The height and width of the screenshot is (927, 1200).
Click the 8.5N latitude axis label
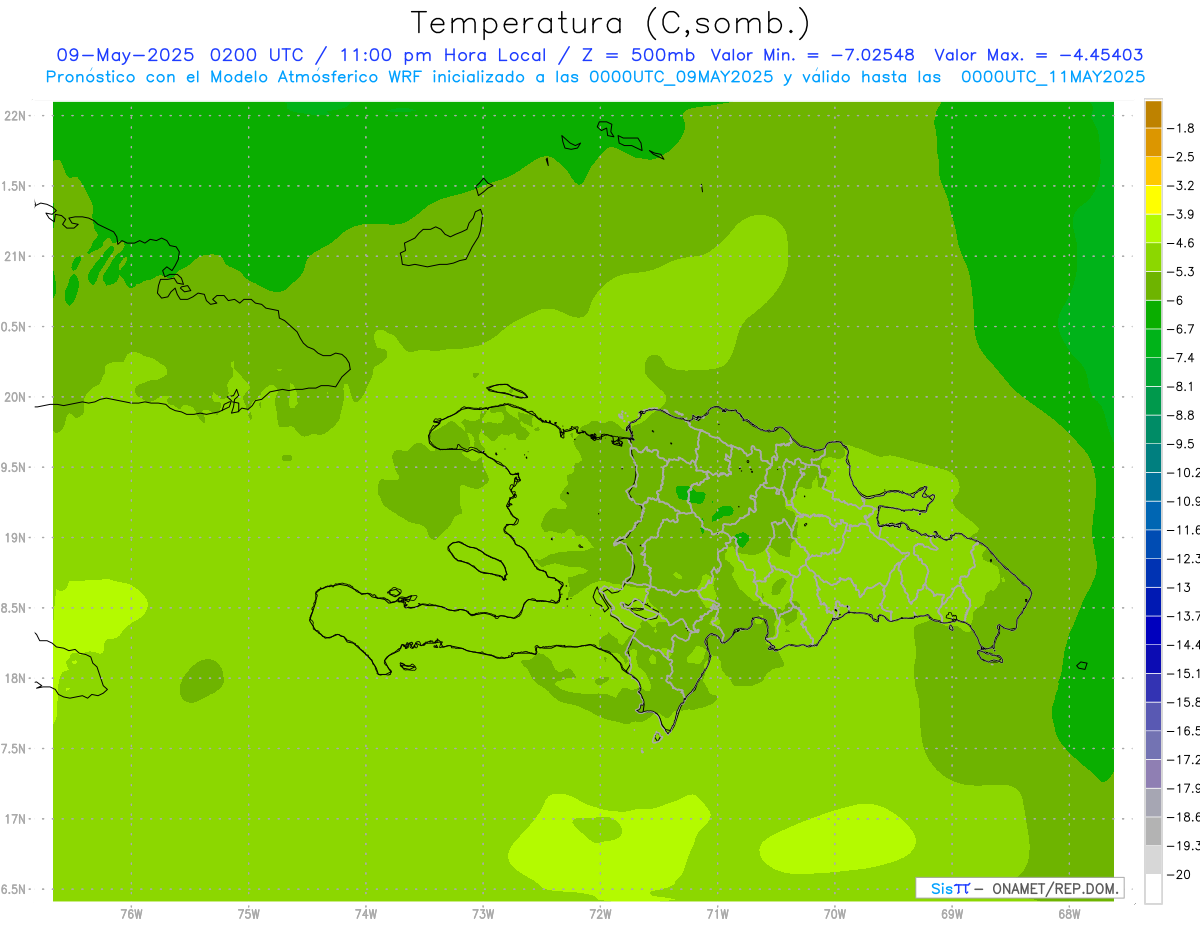tap(13, 608)
